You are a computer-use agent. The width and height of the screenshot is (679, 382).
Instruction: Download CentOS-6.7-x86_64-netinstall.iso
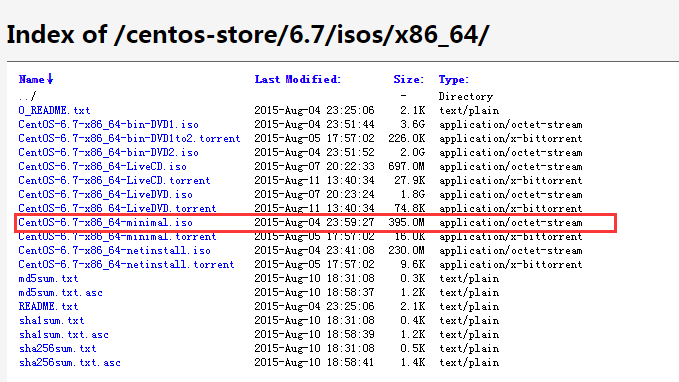tap(114, 250)
